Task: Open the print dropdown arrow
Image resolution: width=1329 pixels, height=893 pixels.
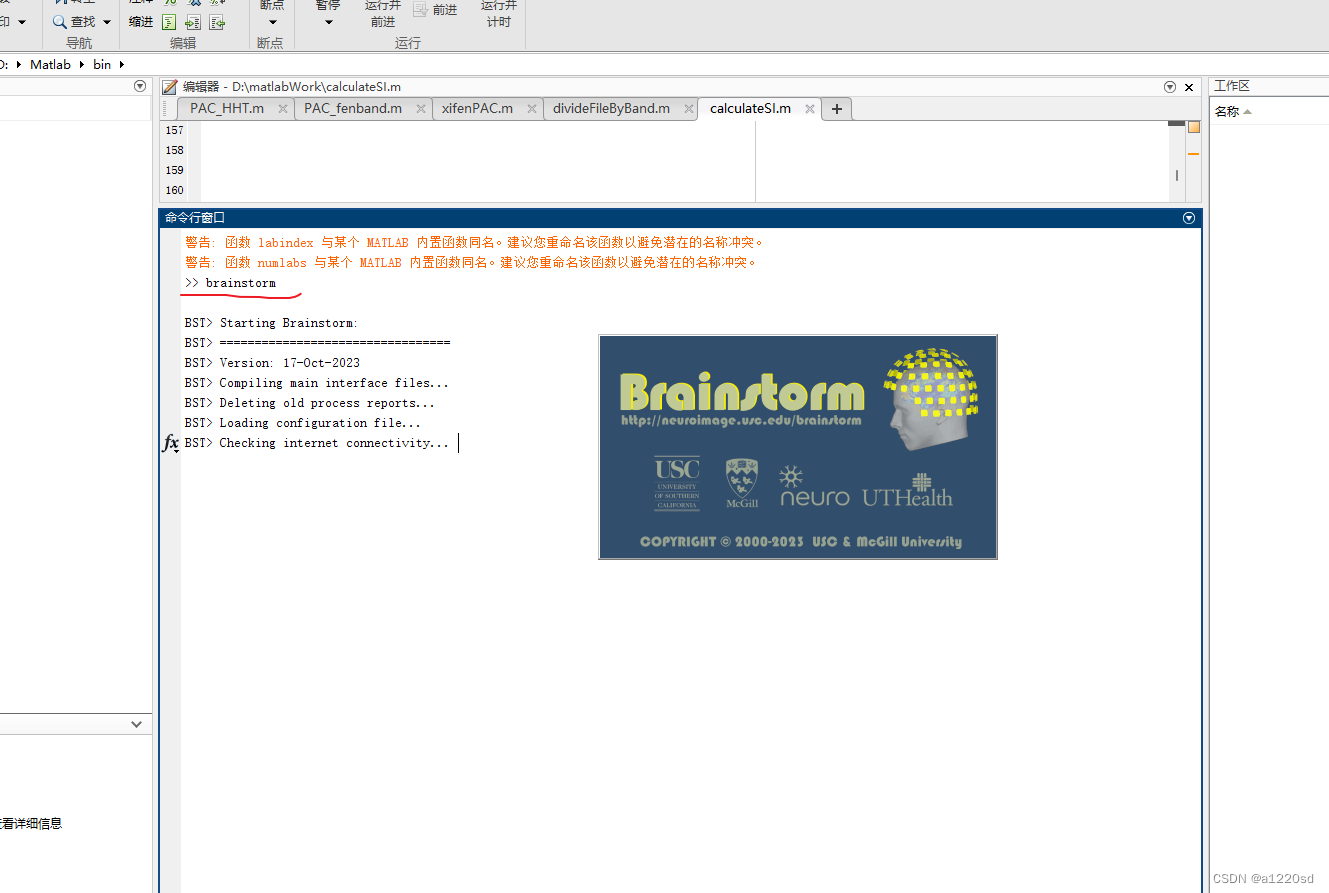Action: [22, 22]
